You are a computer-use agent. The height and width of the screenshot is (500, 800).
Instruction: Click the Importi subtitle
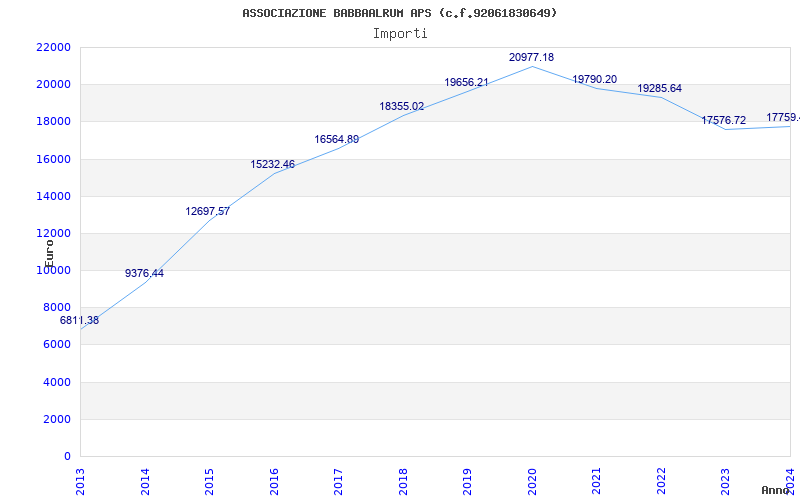(x=400, y=34)
